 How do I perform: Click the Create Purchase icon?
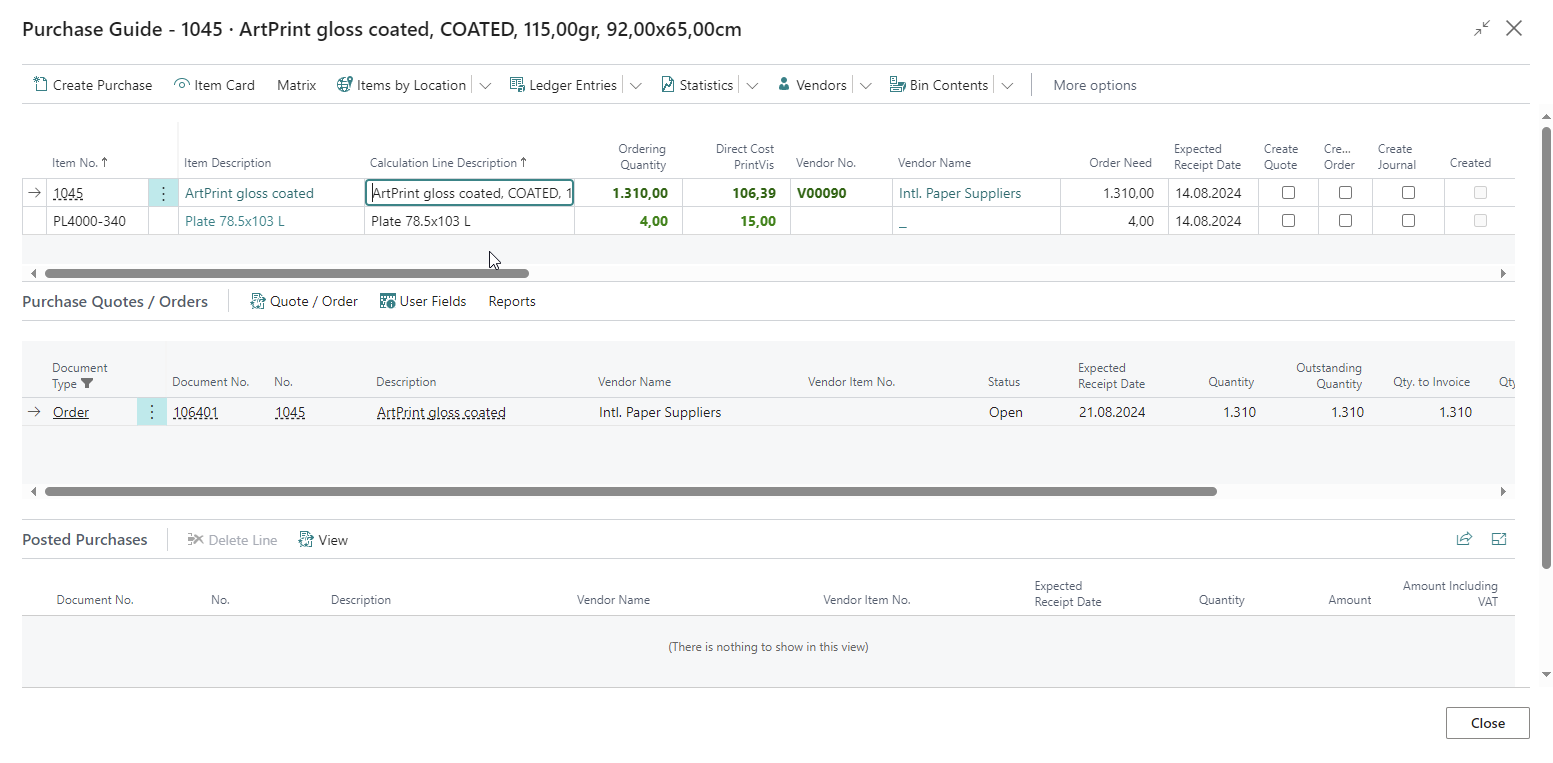click(40, 85)
